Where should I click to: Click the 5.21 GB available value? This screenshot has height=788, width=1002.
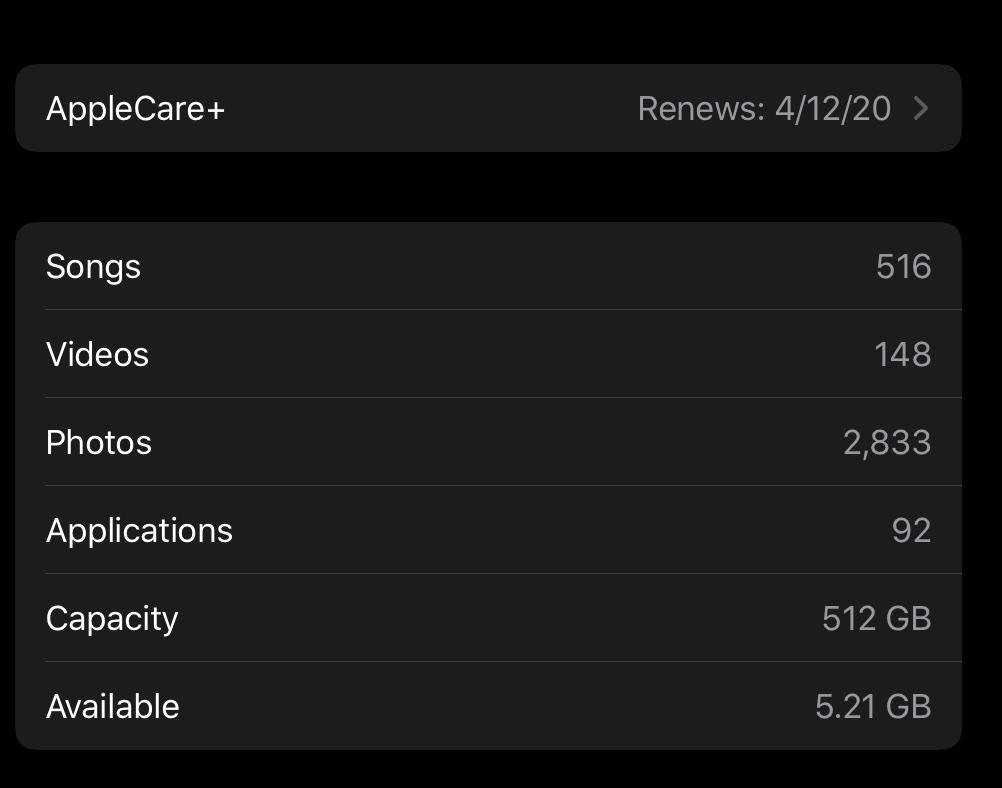click(x=872, y=707)
